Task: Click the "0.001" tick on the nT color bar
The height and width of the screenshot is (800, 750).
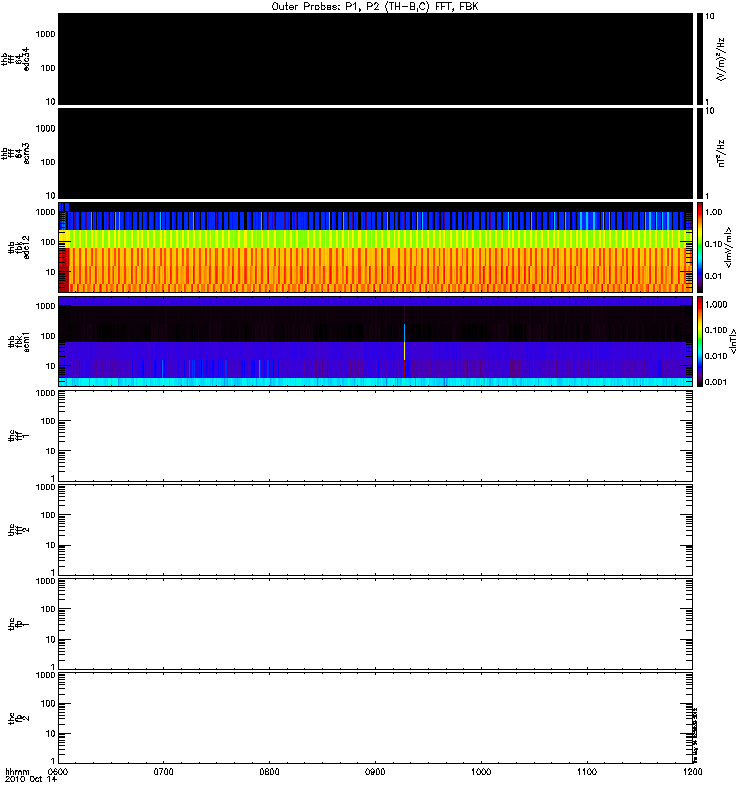Action: pos(716,382)
